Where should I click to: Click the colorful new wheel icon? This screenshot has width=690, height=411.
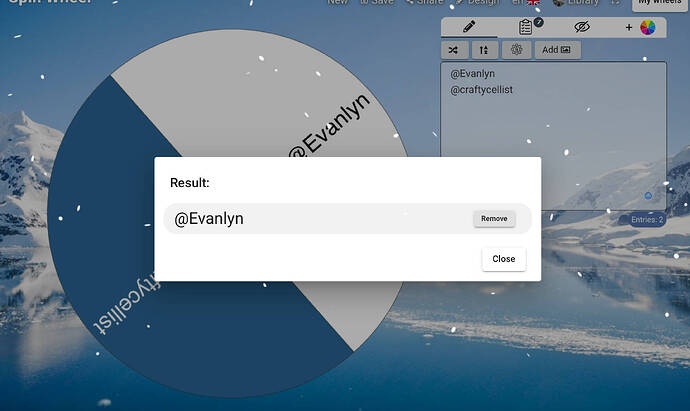click(647, 27)
